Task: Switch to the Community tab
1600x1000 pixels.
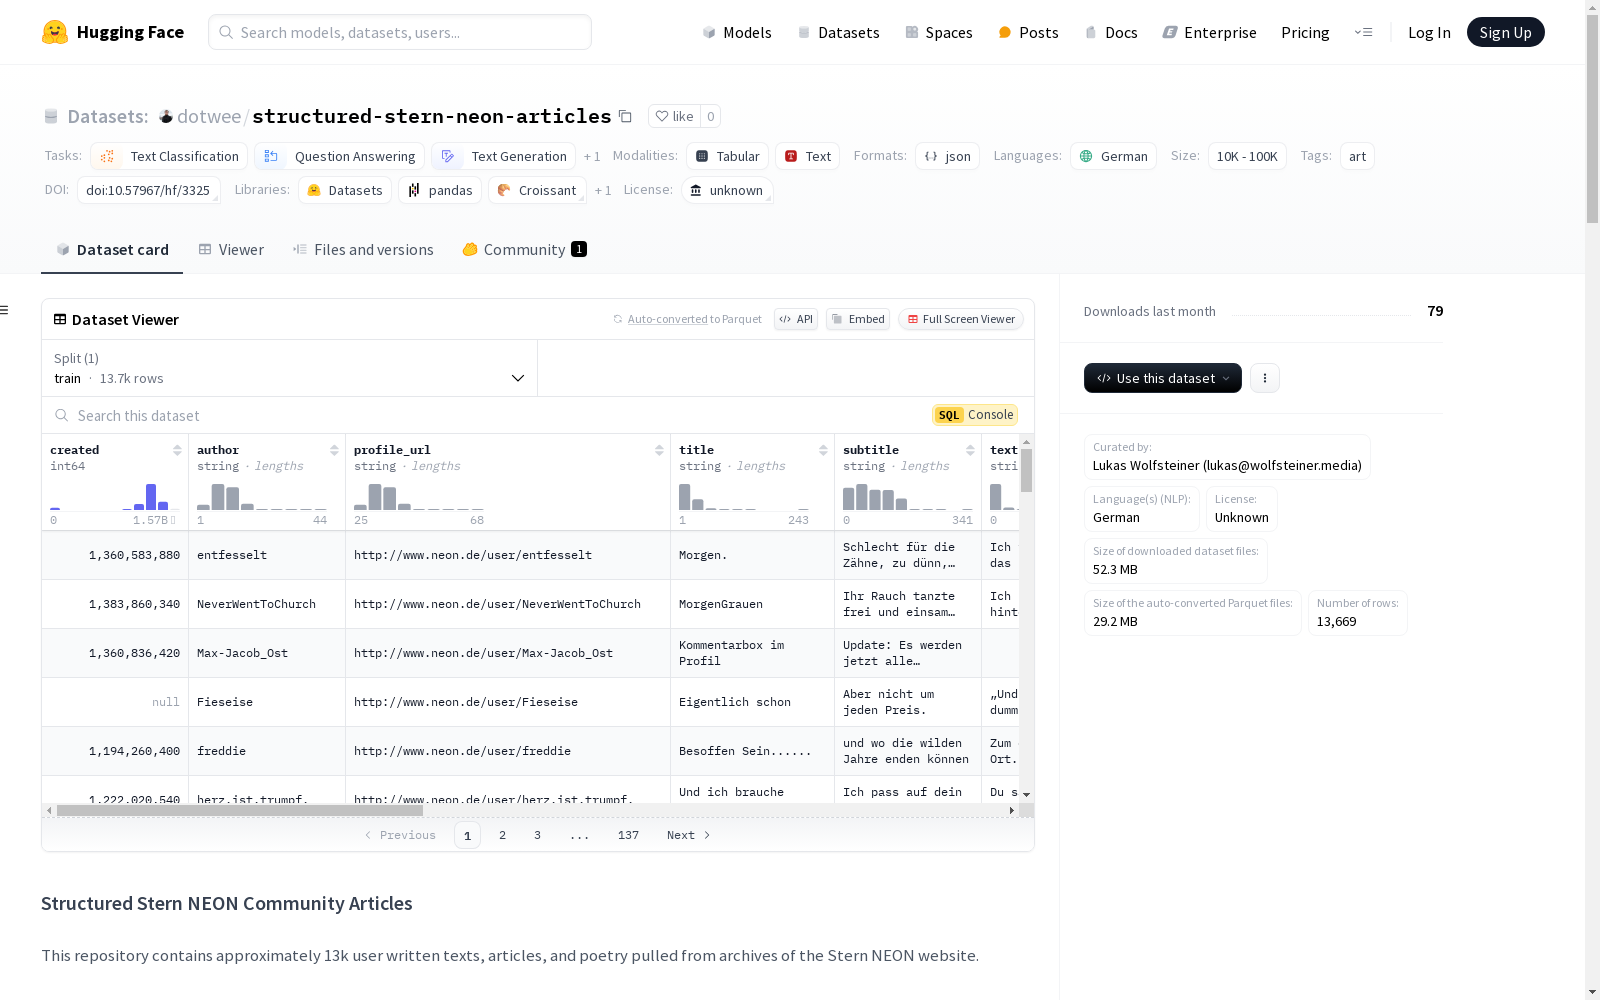Action: [525, 250]
